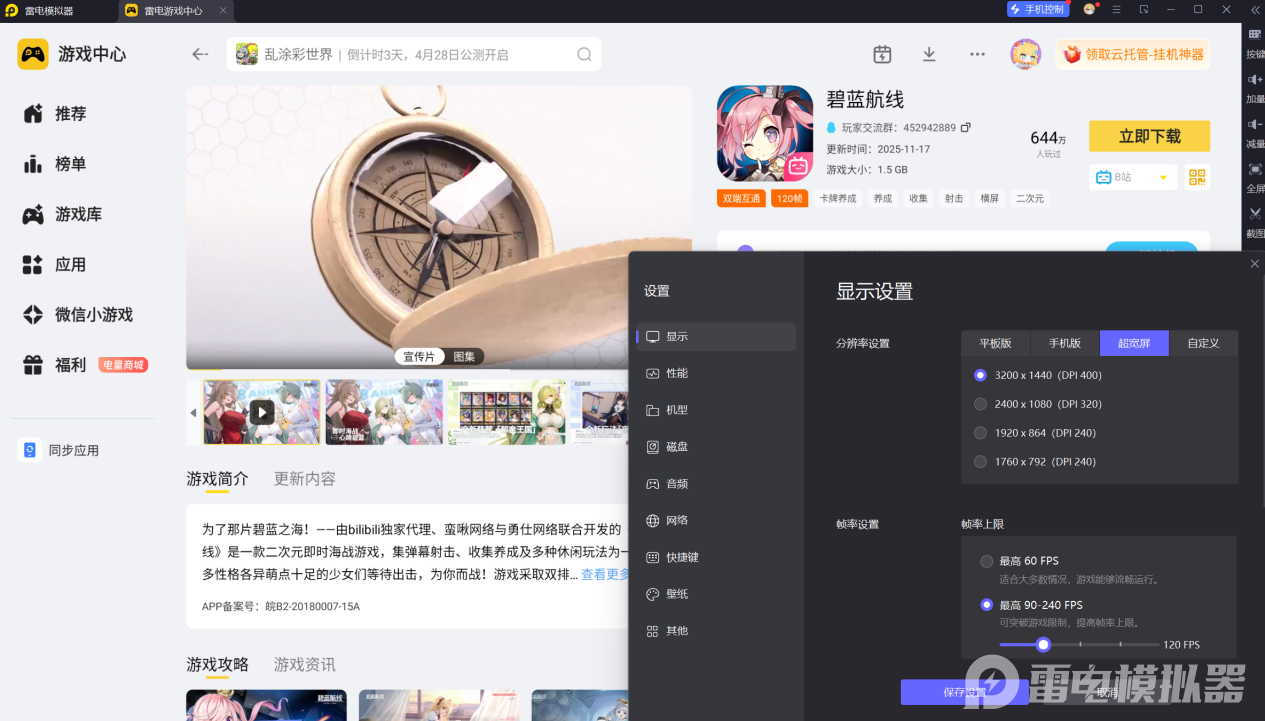Image resolution: width=1265 pixels, height=721 pixels.
Task: Click the back arrow icon
Action: click(200, 54)
